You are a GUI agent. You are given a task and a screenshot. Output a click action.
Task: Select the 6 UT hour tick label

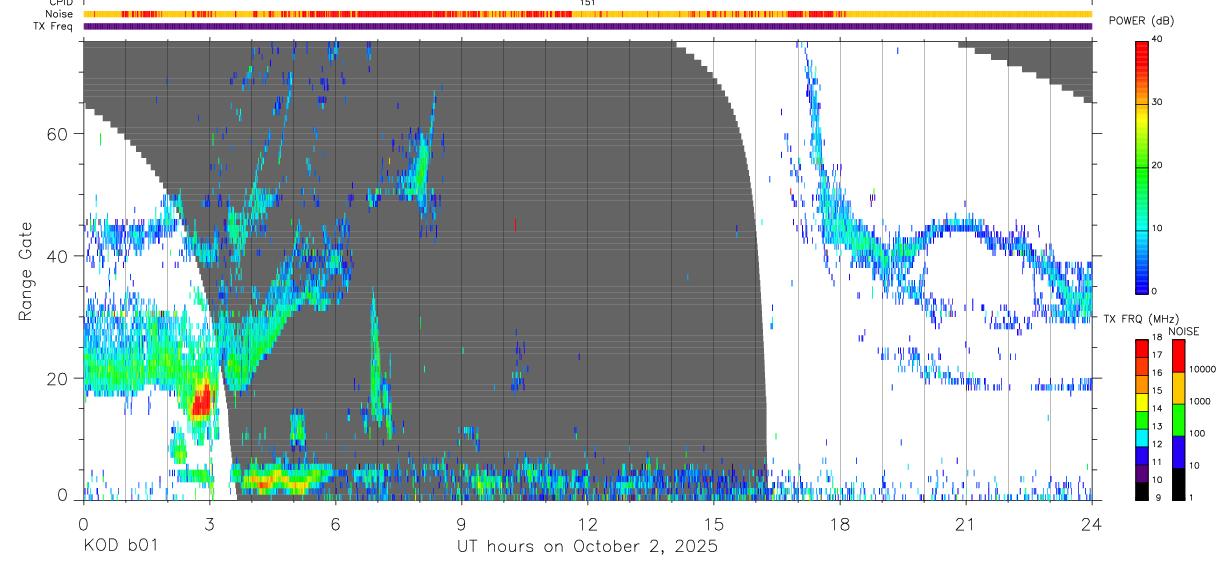pyautogui.click(x=335, y=525)
